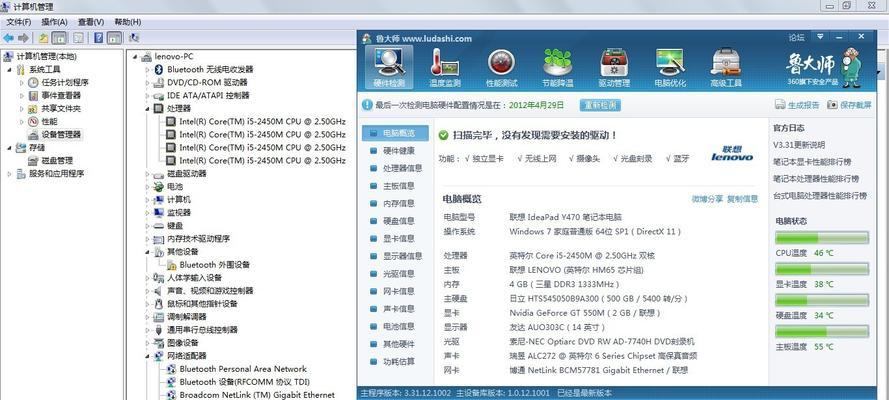Open 温度监测 temperature monitor icon
The image size is (889, 400).
coord(445,67)
